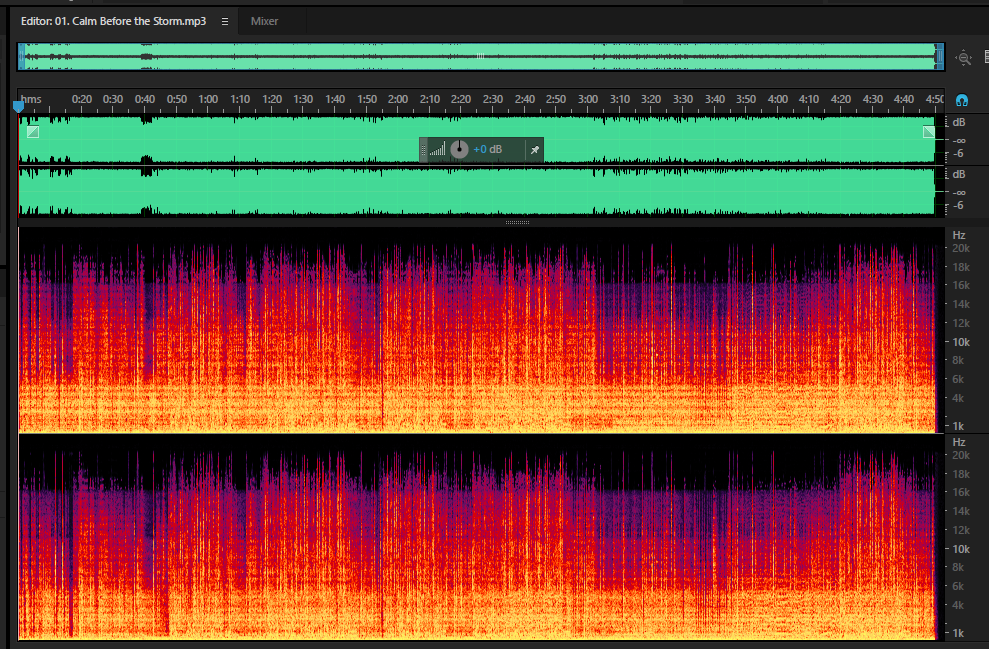
Task: Click the 0:20 mark on time ruler
Action: [81, 99]
